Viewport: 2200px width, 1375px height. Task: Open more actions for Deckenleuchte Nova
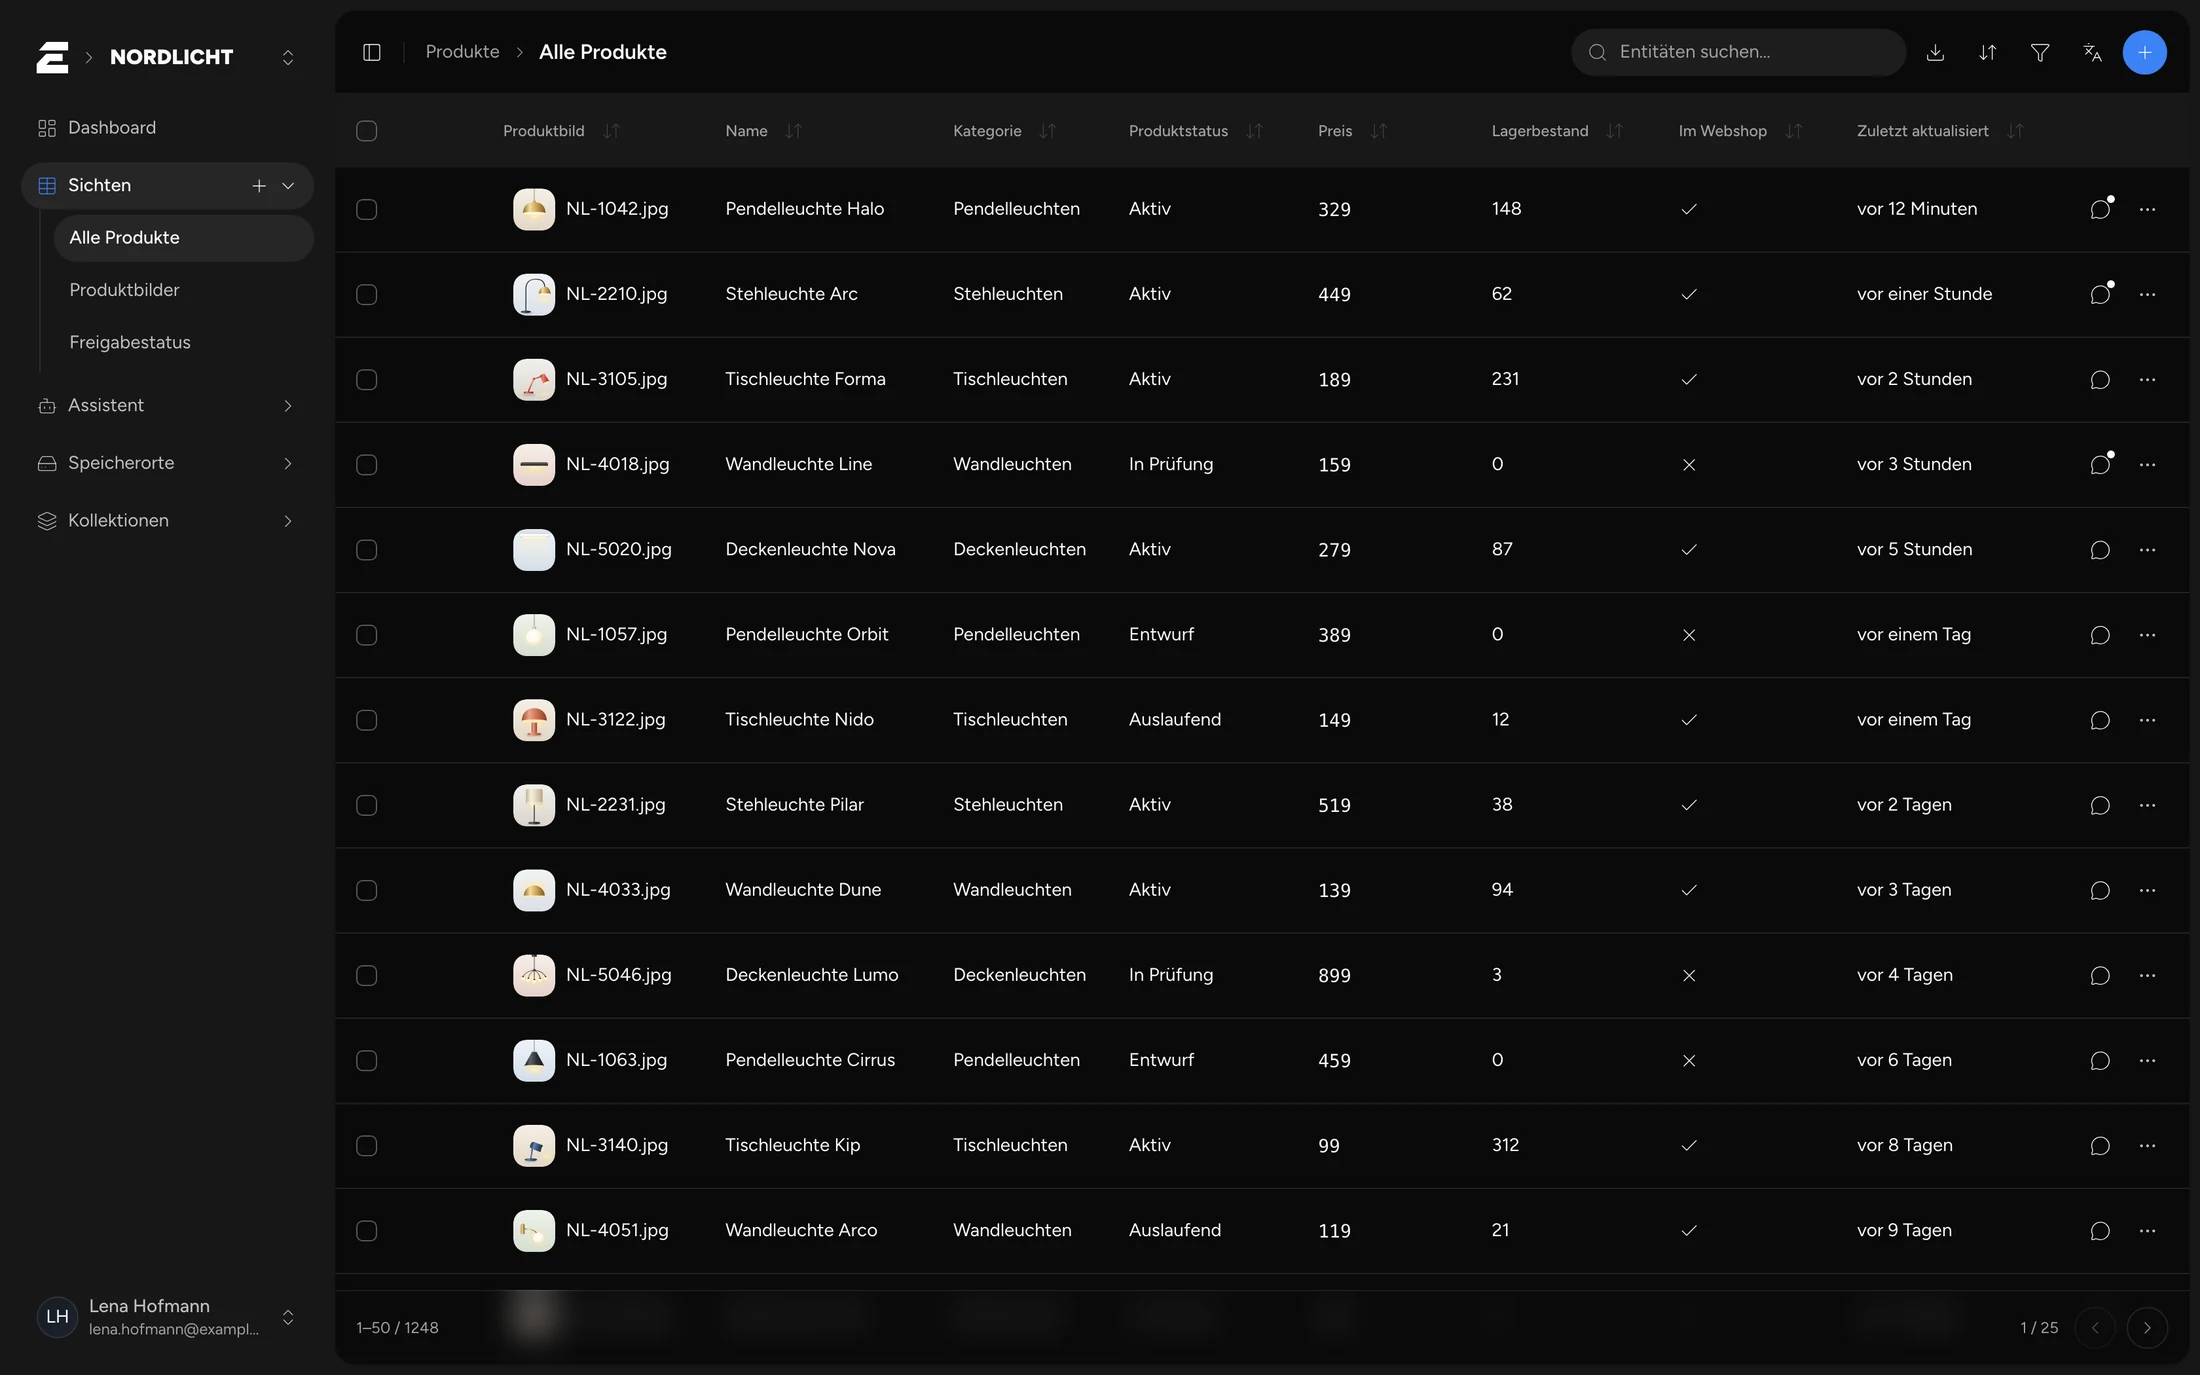click(x=2147, y=550)
